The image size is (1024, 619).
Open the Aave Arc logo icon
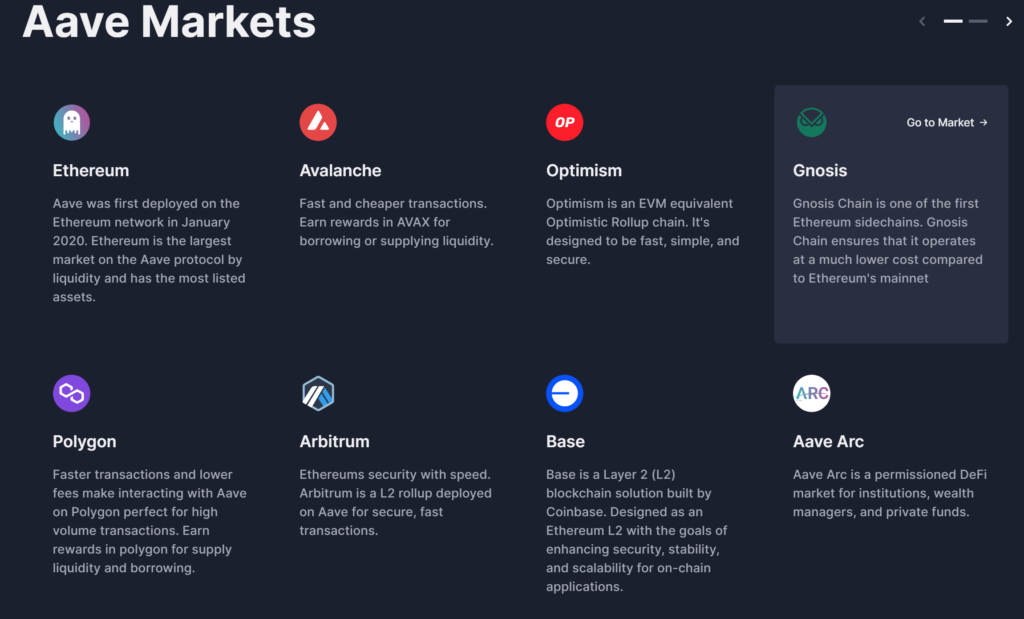click(811, 393)
